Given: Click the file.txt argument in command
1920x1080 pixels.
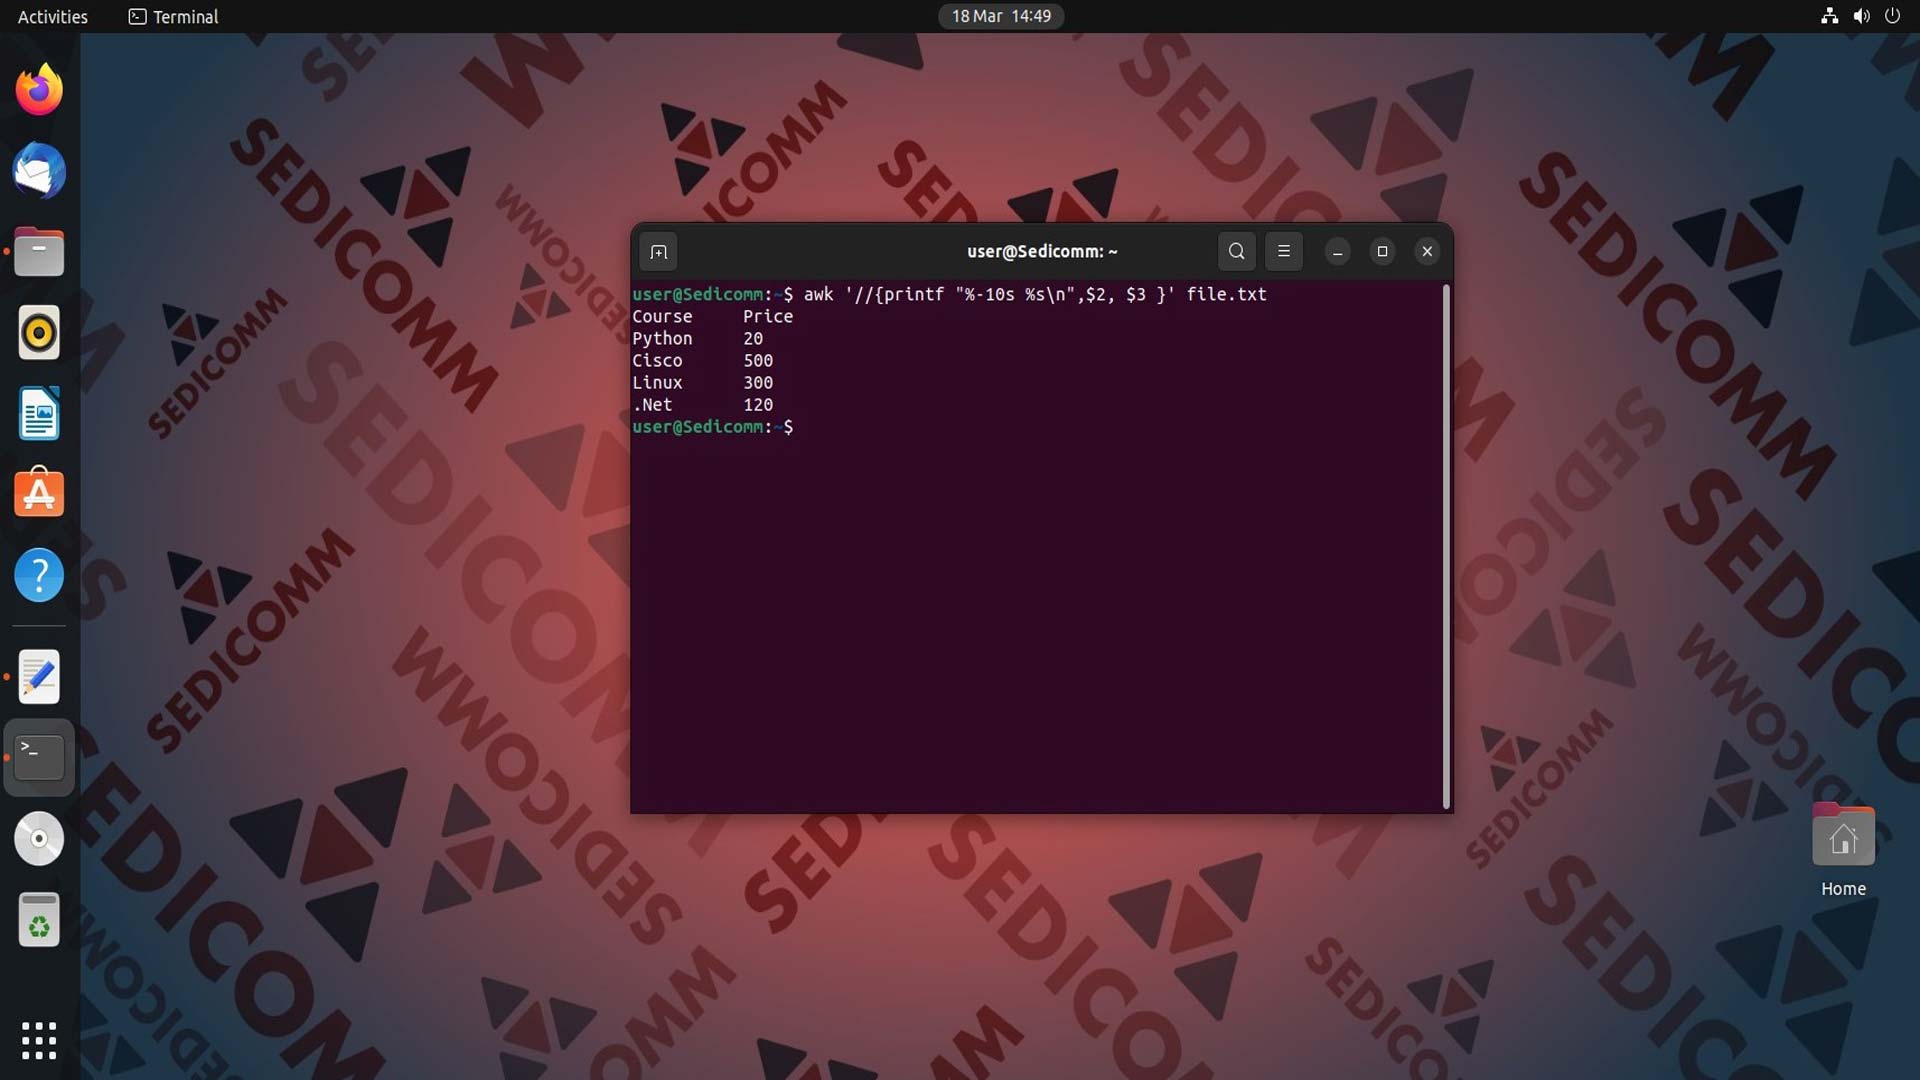Looking at the screenshot, I should (1226, 294).
